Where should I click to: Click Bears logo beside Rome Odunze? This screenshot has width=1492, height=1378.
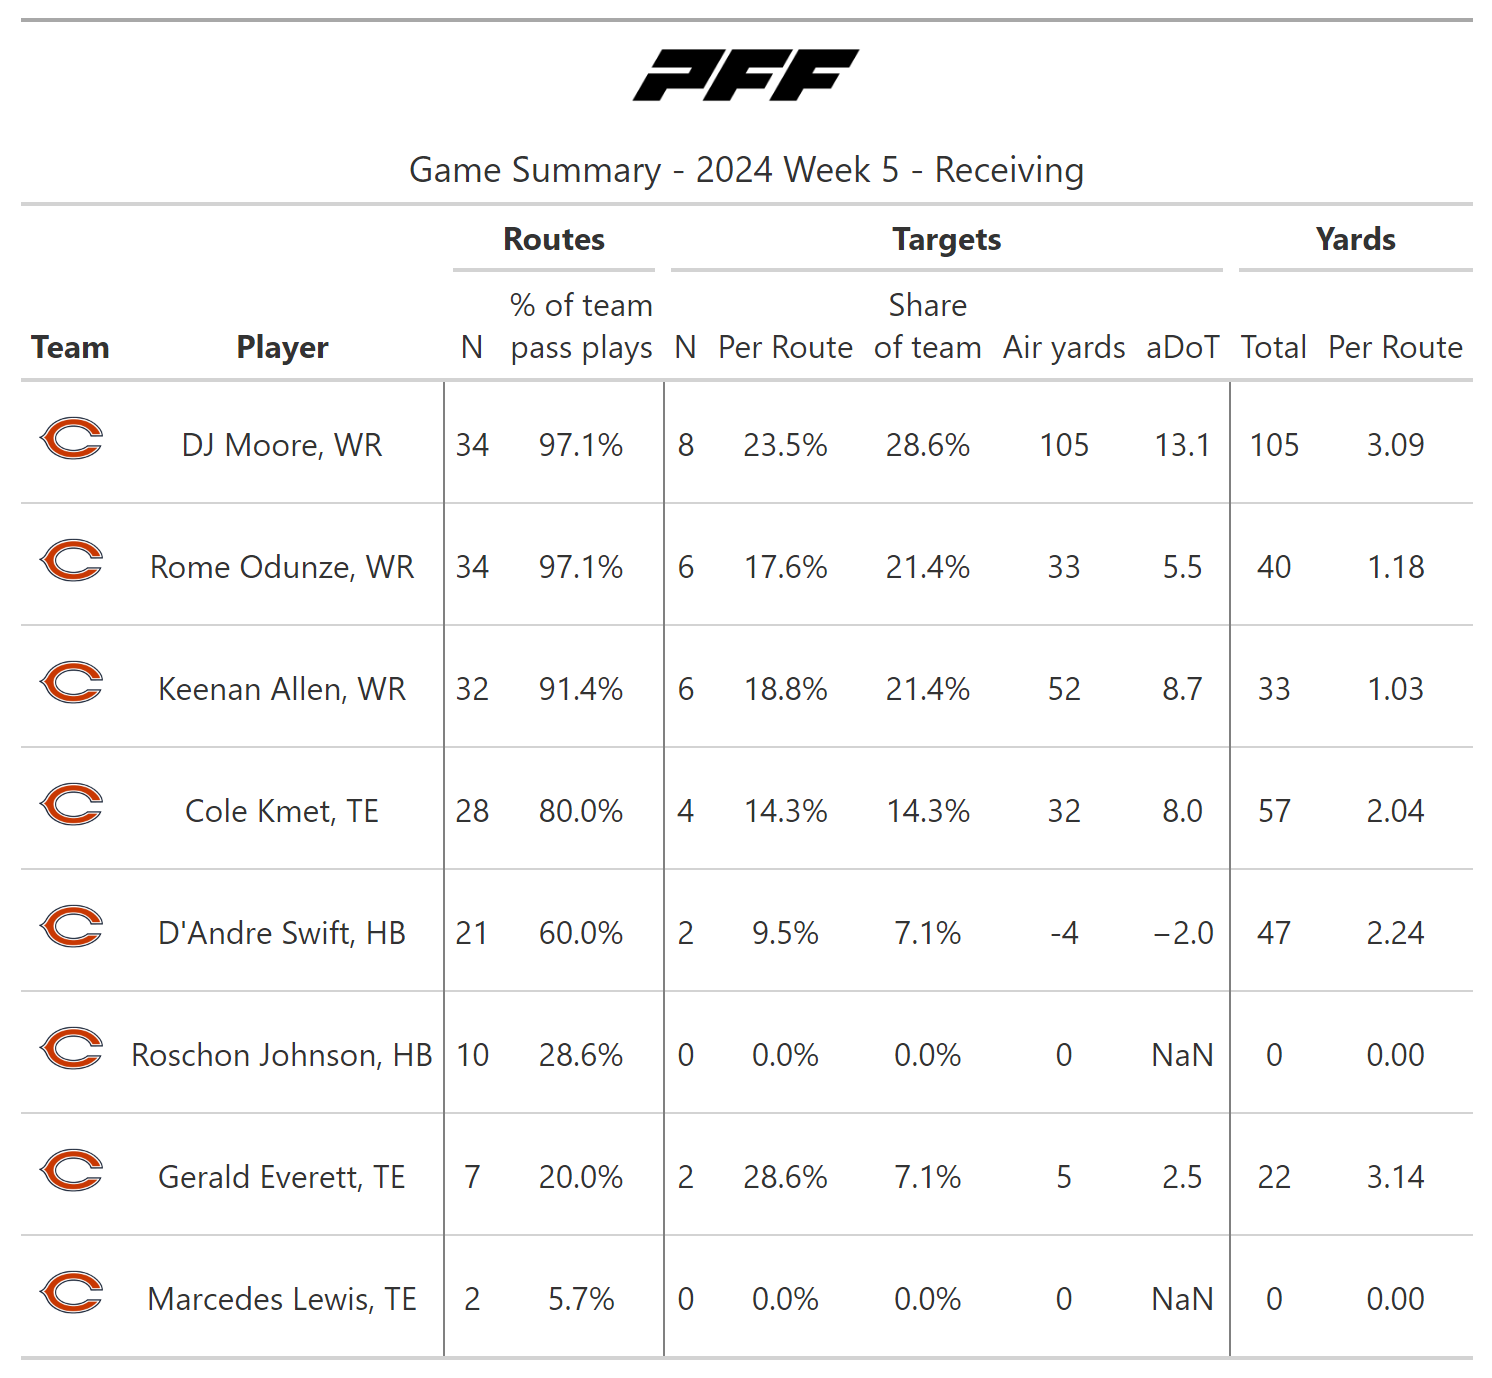[x=71, y=561]
